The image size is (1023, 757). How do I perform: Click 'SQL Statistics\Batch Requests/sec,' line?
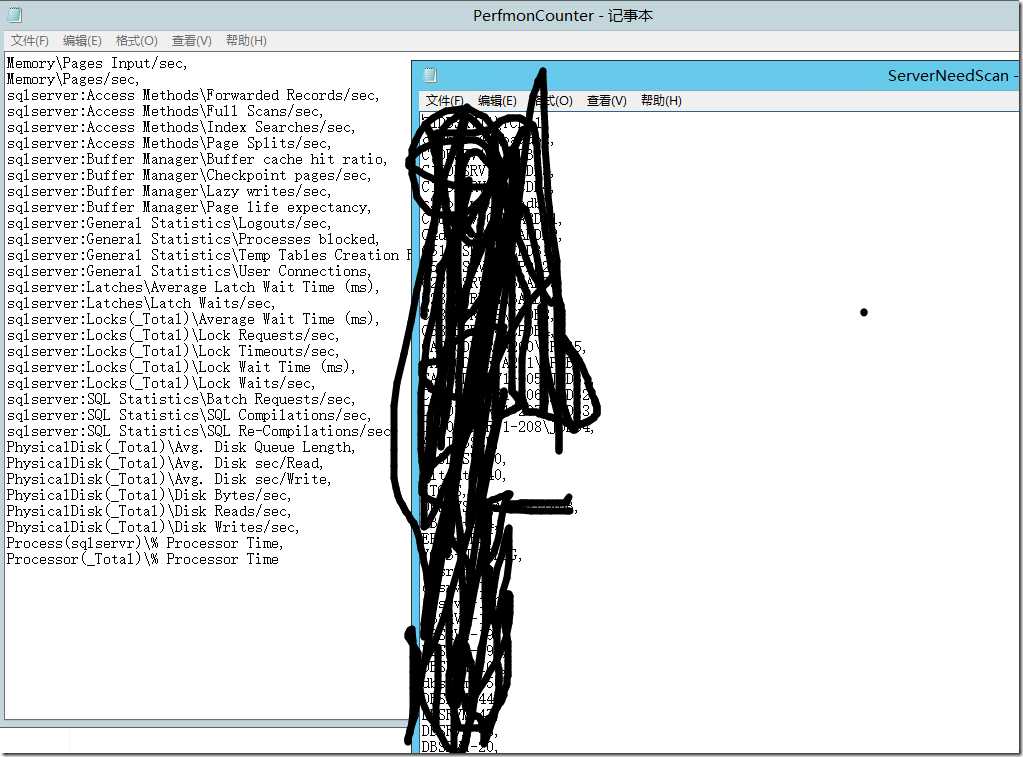181,399
